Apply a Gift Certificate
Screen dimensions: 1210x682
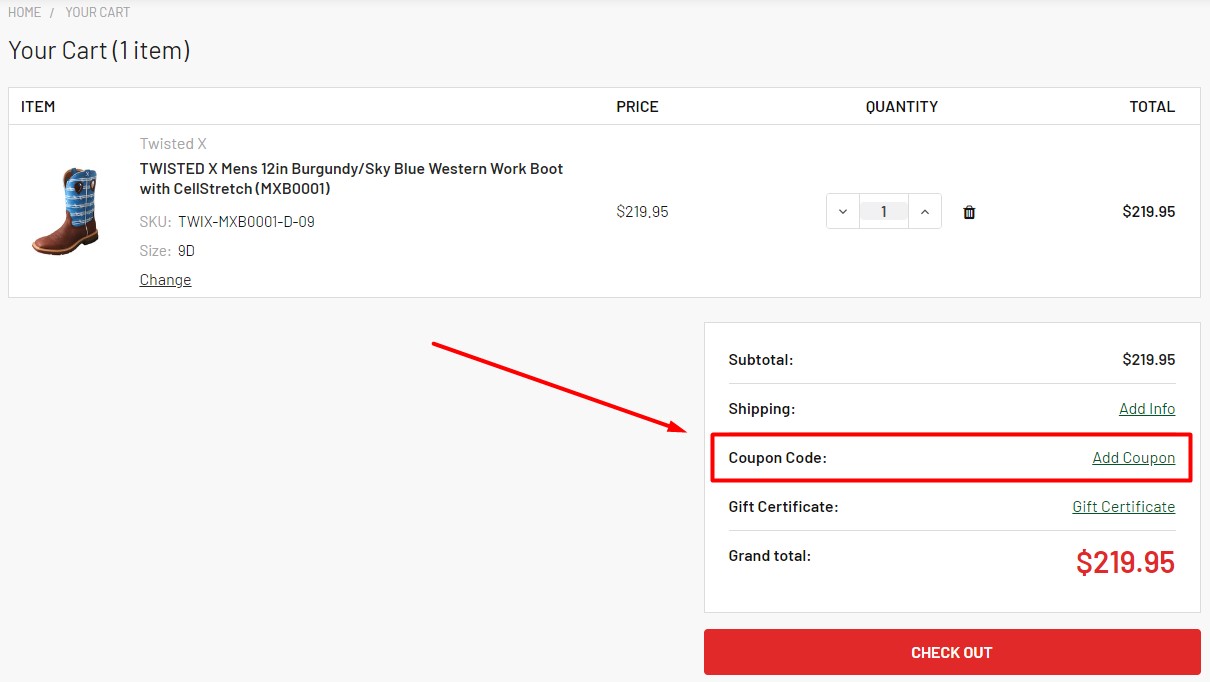1123,506
